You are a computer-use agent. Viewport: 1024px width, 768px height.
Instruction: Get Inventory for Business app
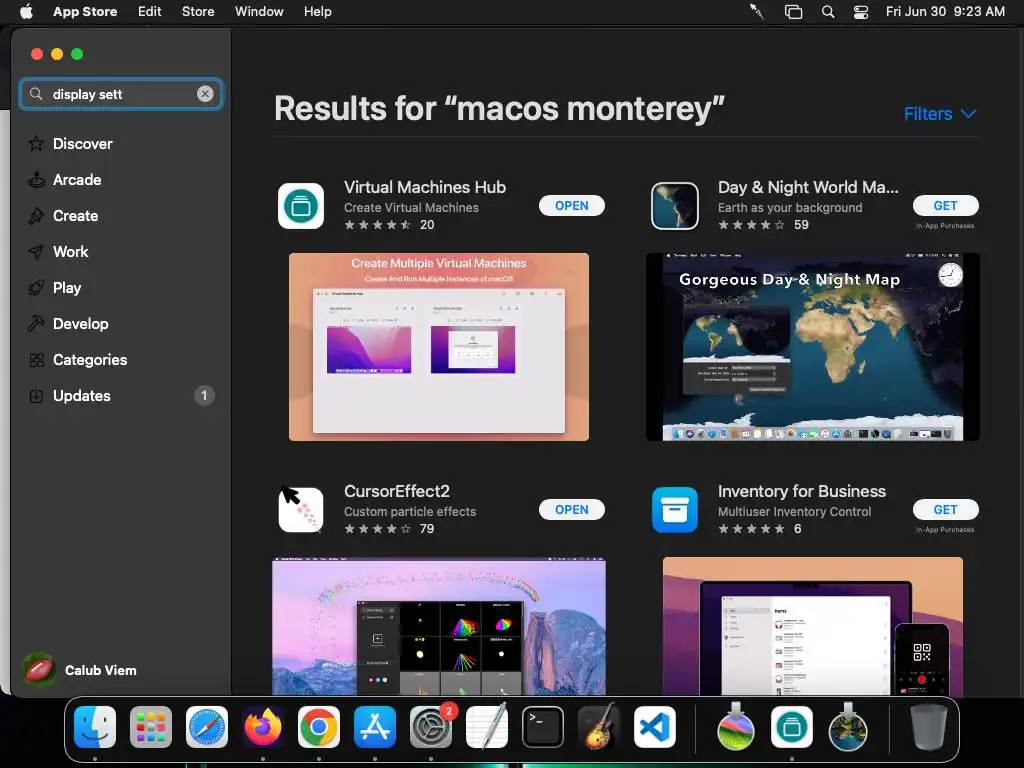pyautogui.click(x=946, y=509)
